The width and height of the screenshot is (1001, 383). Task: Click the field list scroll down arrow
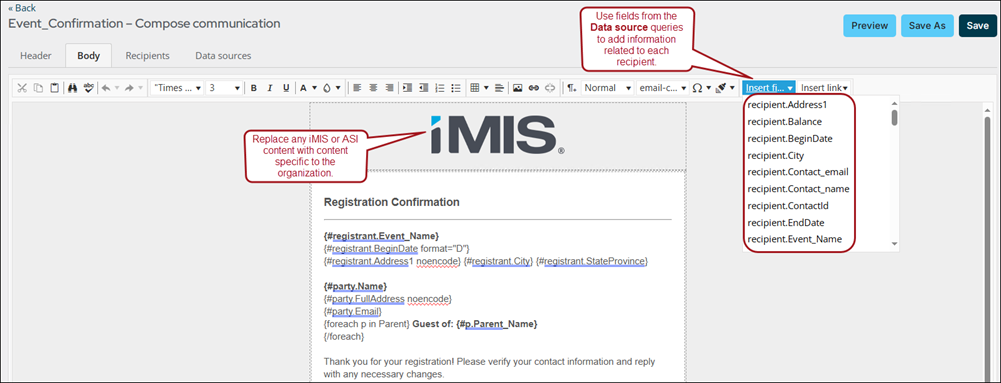pyautogui.click(x=894, y=243)
